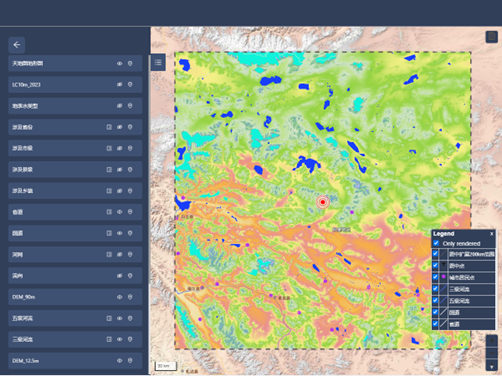Show the hidden LC10m_2023 layer via eye icon

point(119,84)
